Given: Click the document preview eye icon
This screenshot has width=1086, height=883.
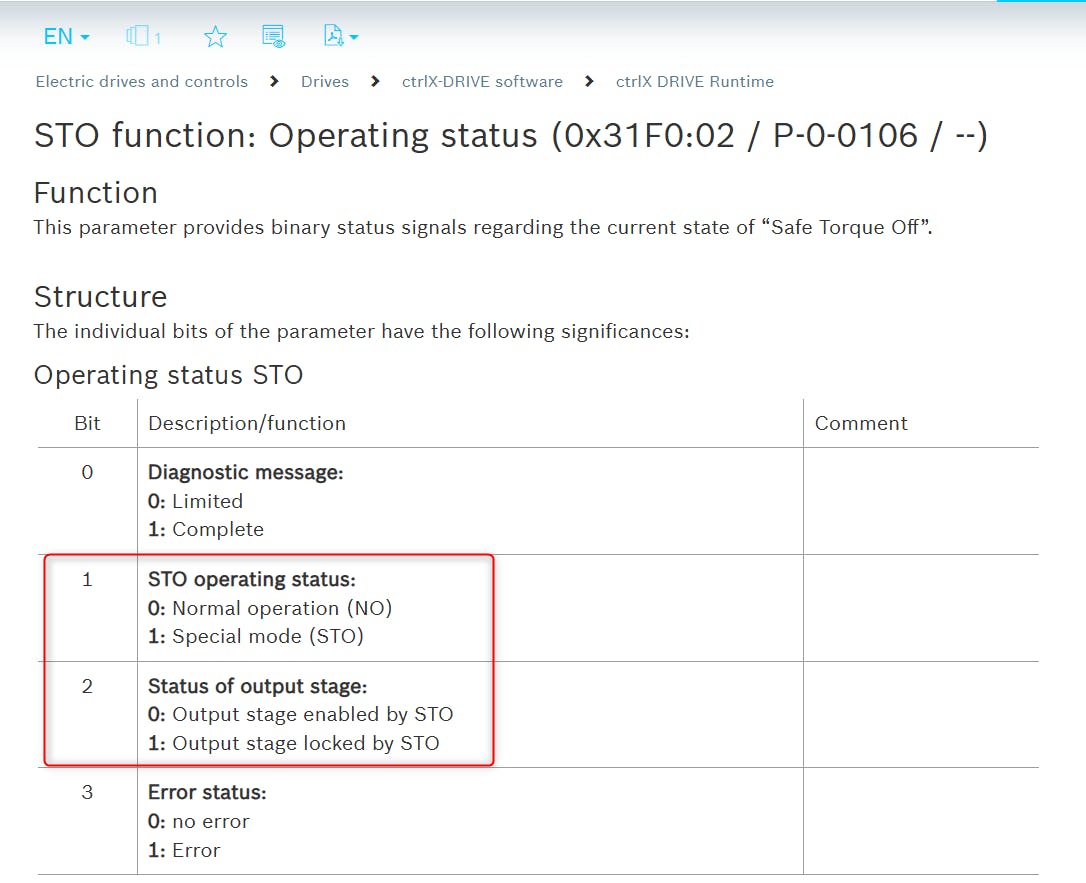Looking at the screenshot, I should click(273, 37).
